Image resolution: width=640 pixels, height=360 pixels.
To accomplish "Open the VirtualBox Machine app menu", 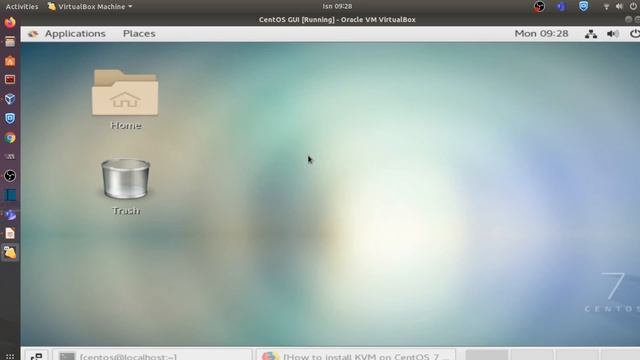I will 90,7.
